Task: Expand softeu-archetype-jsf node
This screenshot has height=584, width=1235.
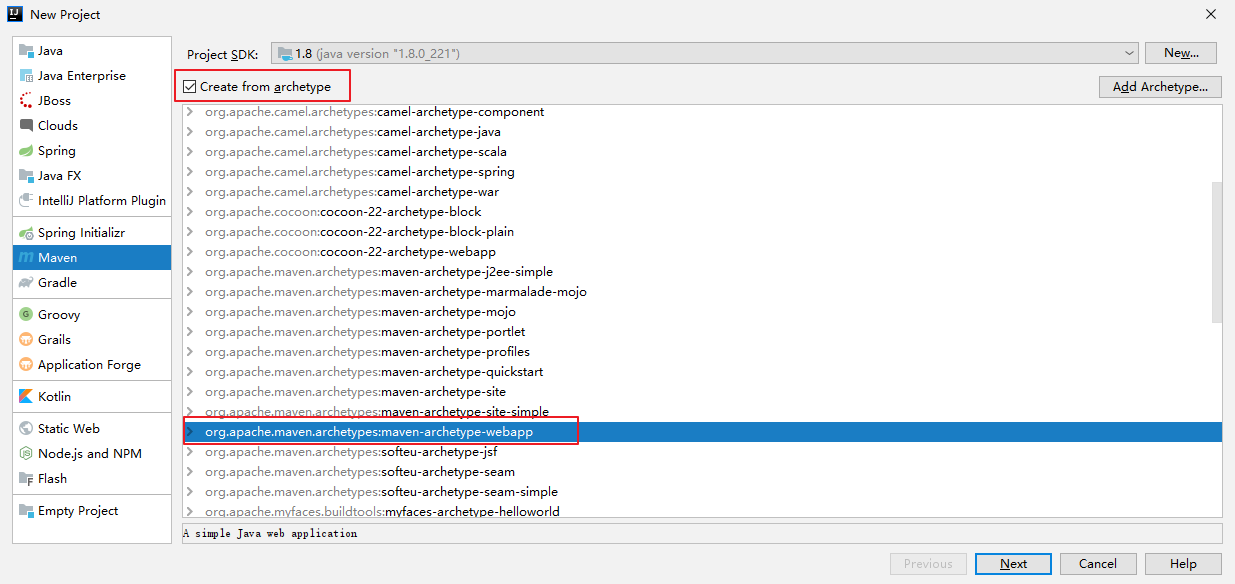Action: [x=190, y=452]
